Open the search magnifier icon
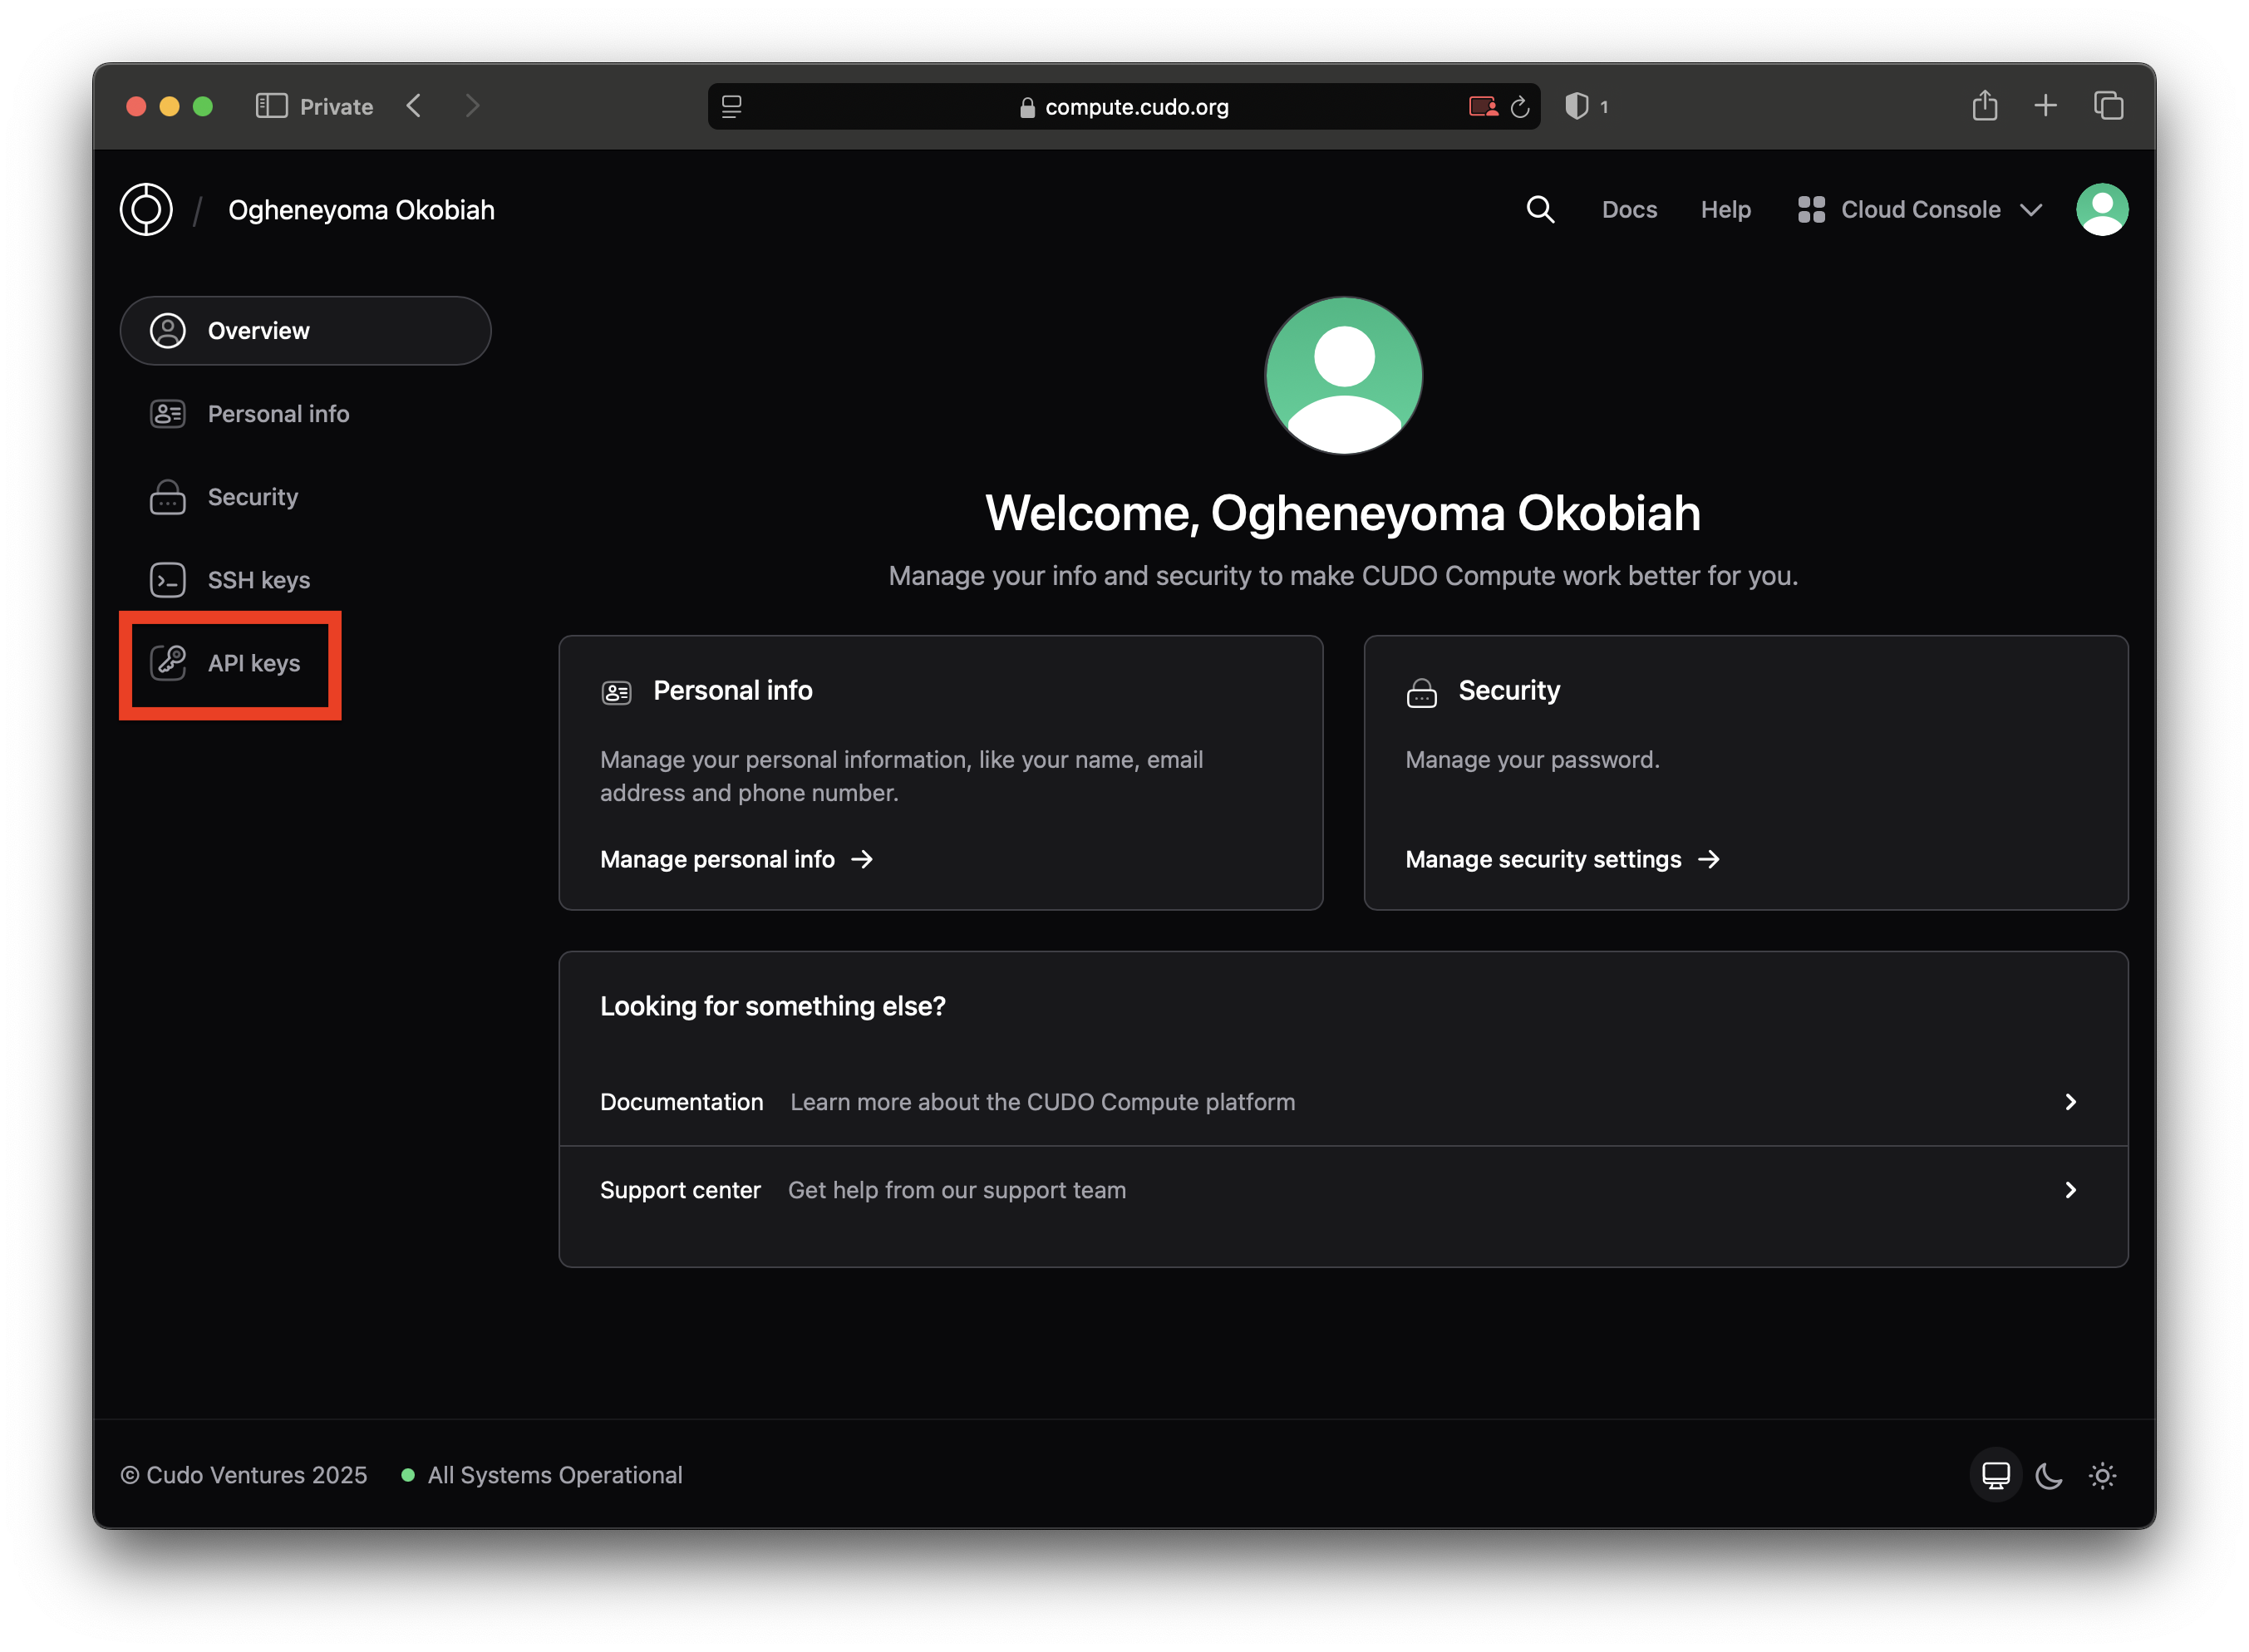The height and width of the screenshot is (1652, 2249). click(x=1540, y=209)
